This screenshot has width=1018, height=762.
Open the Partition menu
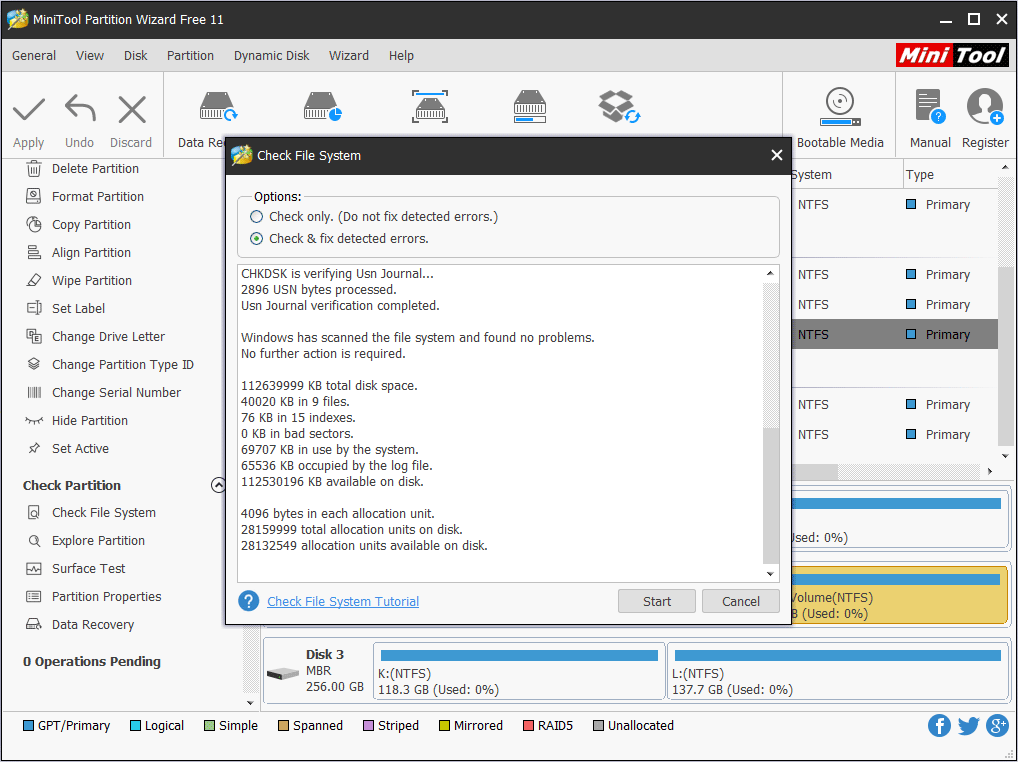tap(190, 56)
